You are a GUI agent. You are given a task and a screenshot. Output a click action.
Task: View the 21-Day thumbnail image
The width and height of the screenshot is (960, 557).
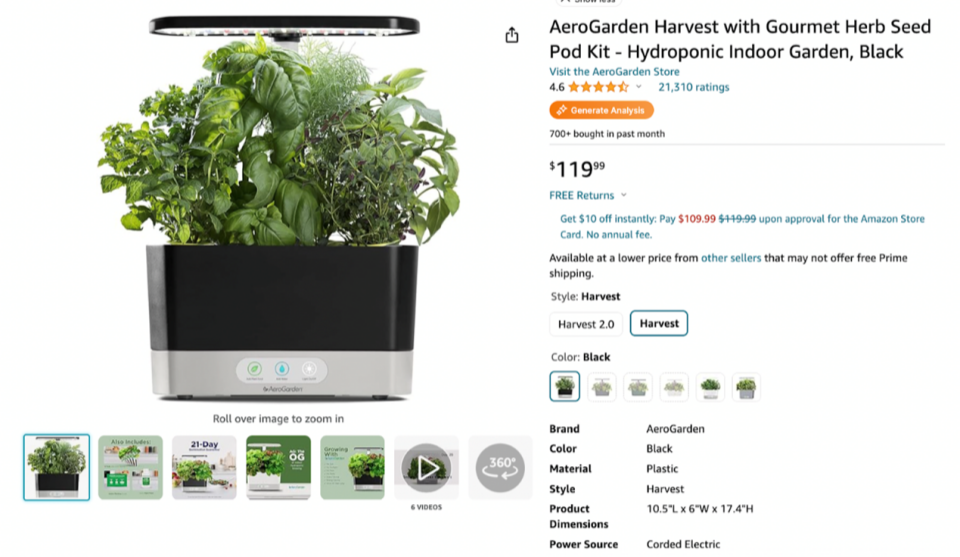204,468
